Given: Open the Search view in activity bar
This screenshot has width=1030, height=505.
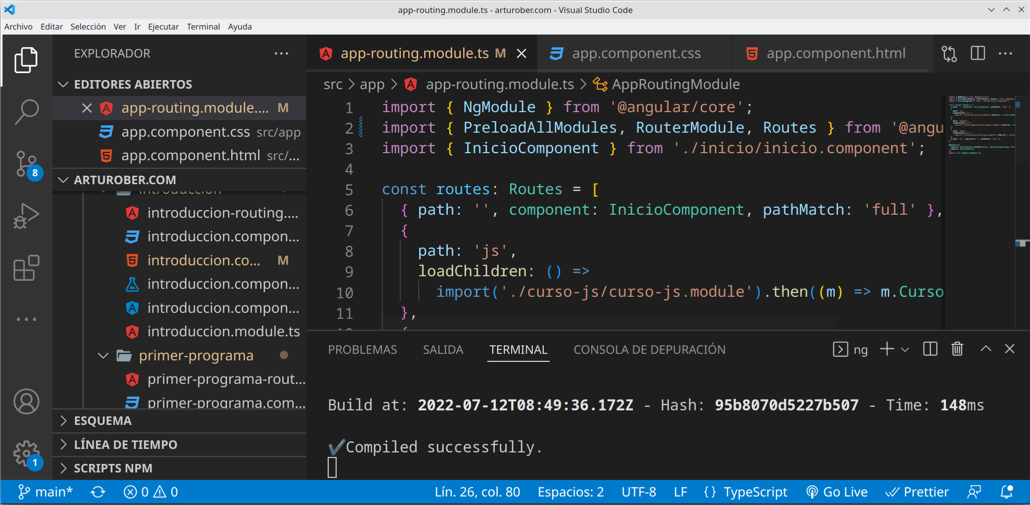Looking at the screenshot, I should pyautogui.click(x=27, y=111).
